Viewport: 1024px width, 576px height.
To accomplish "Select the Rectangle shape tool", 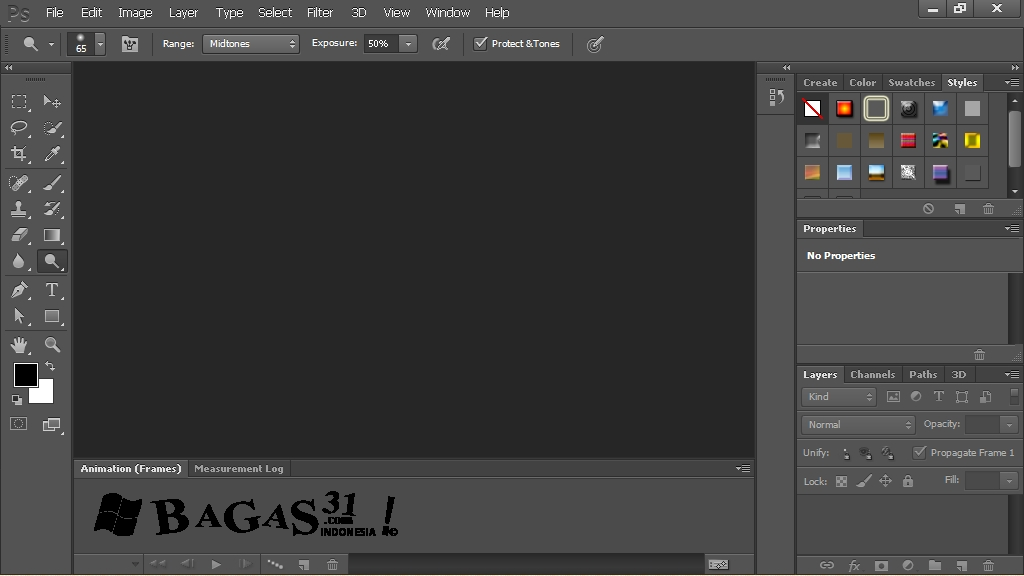I will point(52,316).
